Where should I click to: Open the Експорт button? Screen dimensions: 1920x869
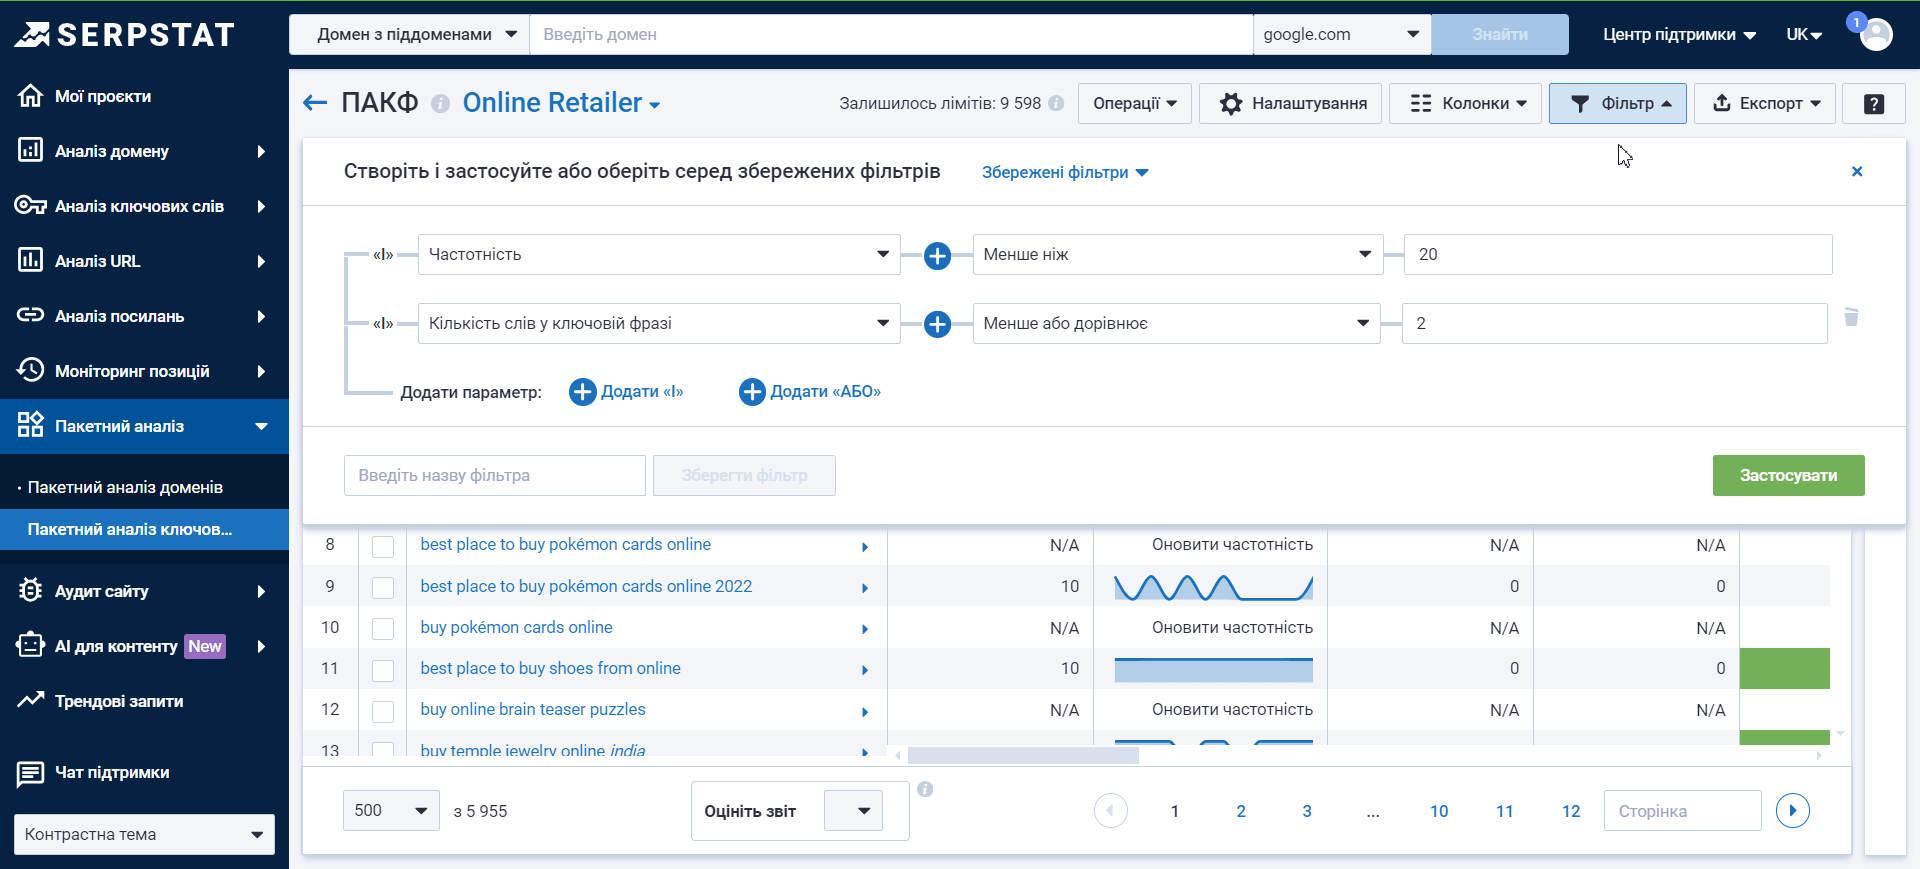point(1765,104)
